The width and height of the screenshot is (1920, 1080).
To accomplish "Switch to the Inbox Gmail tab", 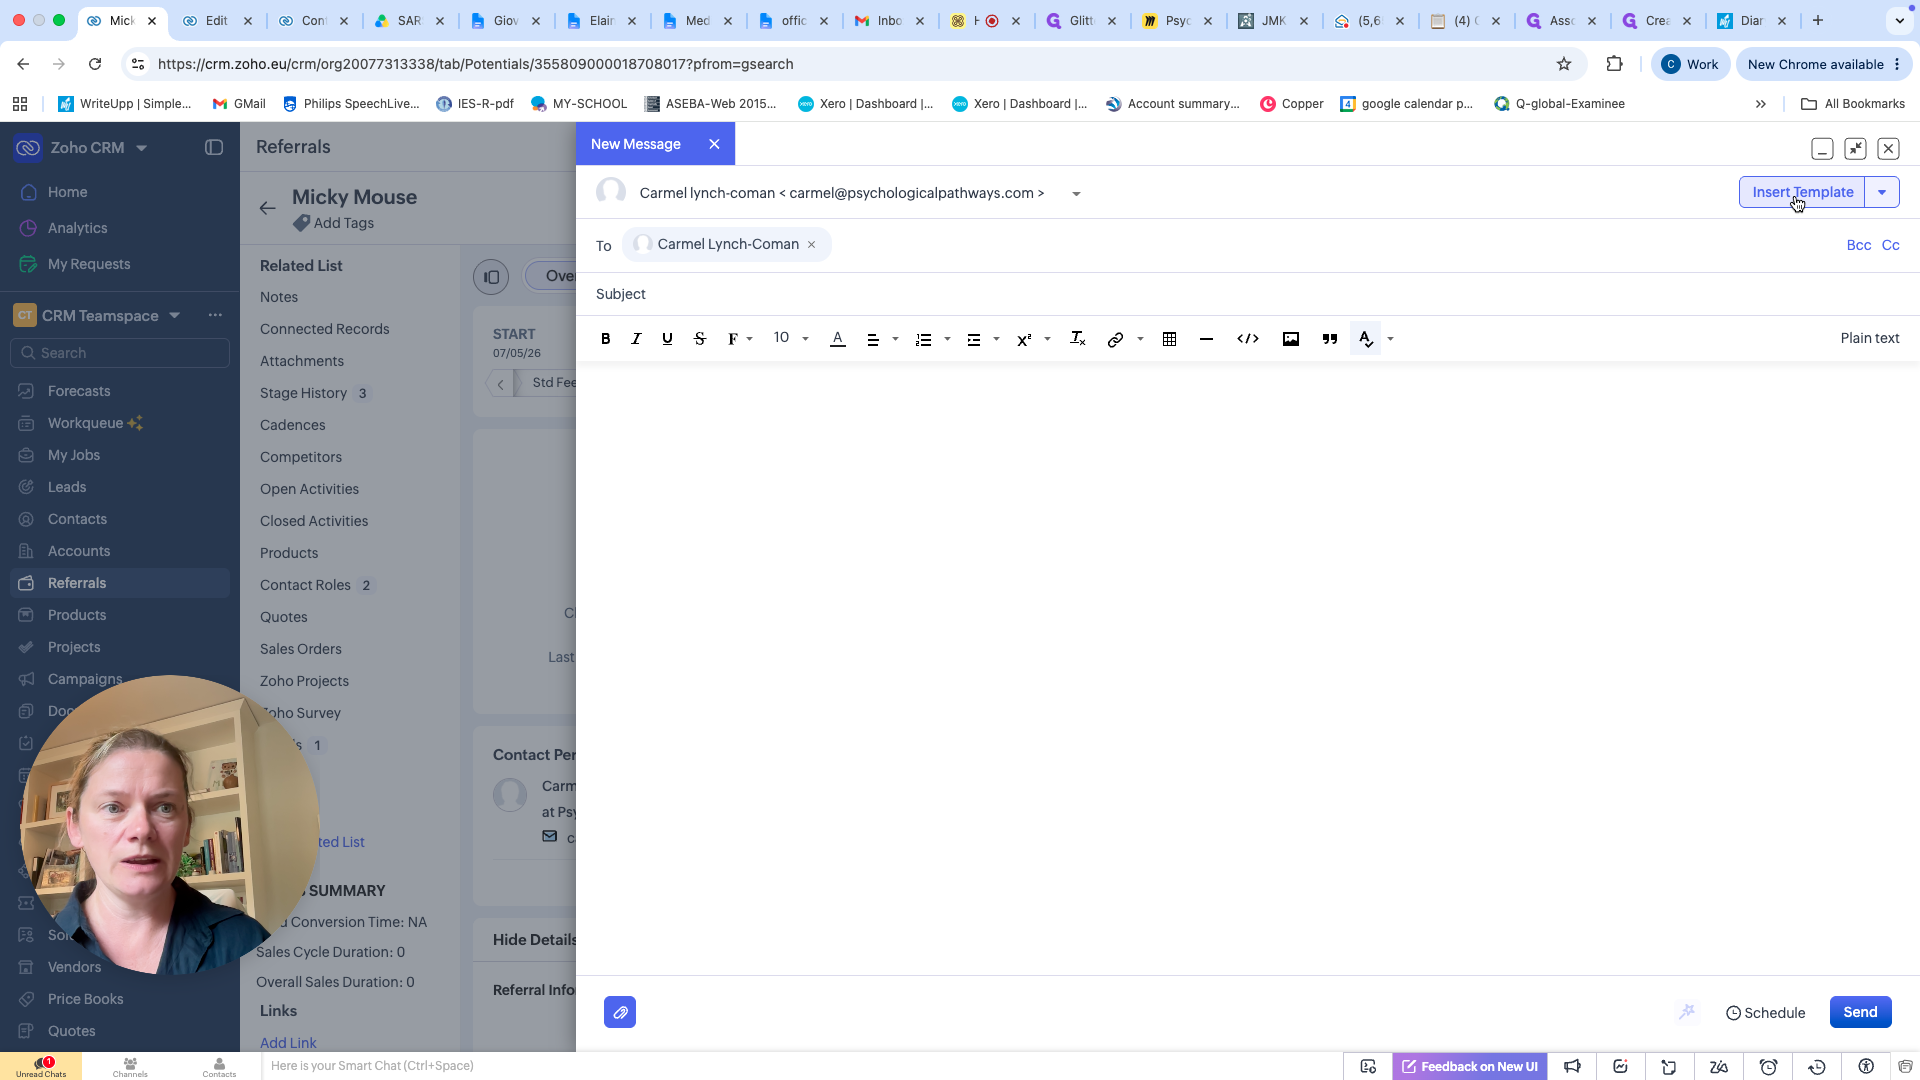I will coord(888,20).
